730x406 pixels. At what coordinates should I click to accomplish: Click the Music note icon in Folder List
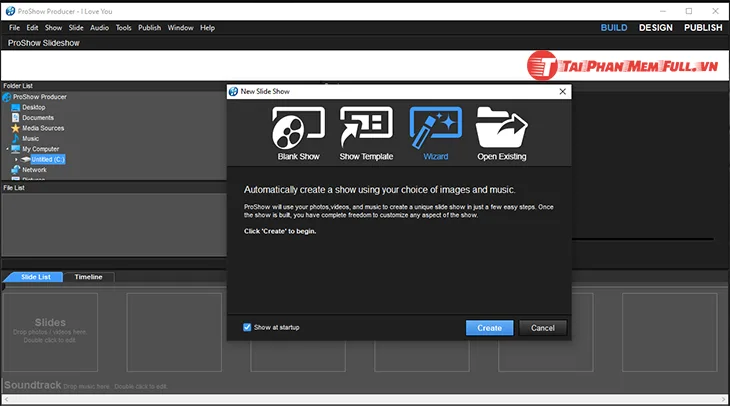pos(15,138)
